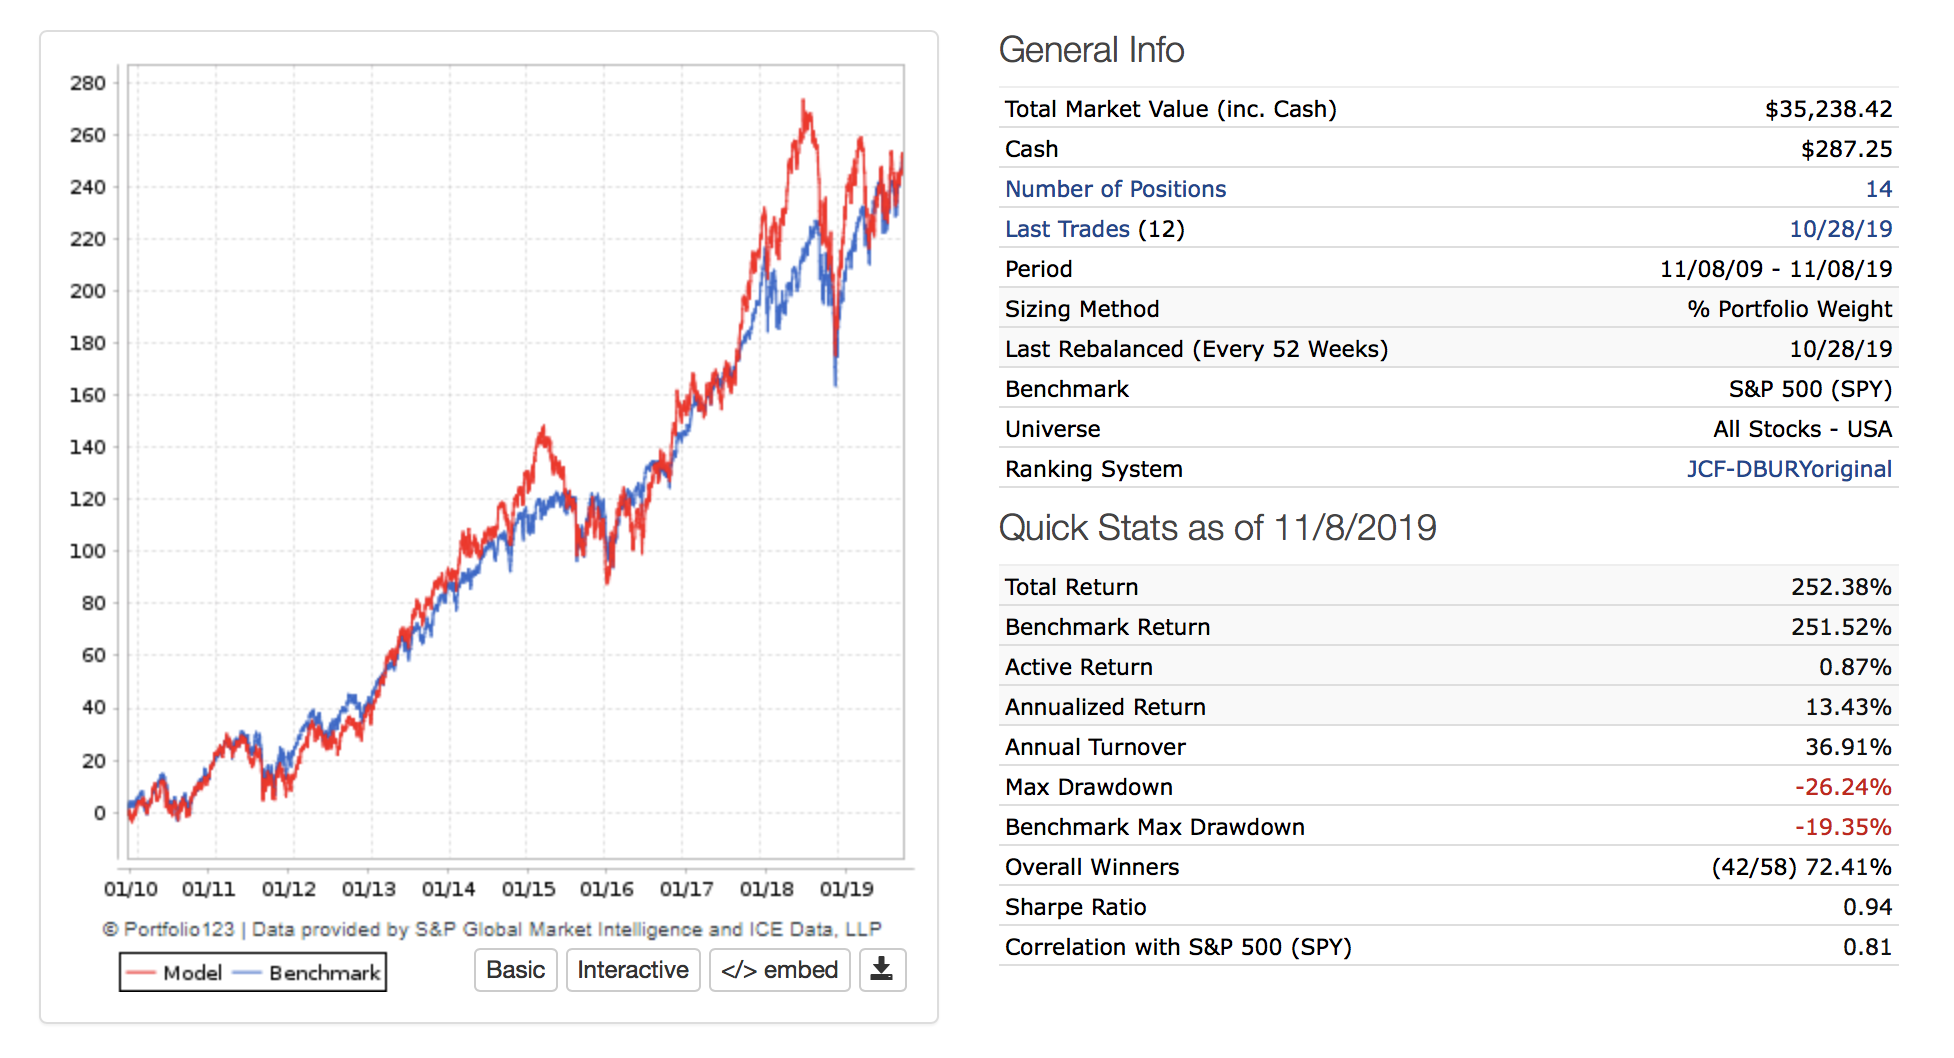
Task: Click the blue Benchmark legend entry
Action: click(310, 973)
